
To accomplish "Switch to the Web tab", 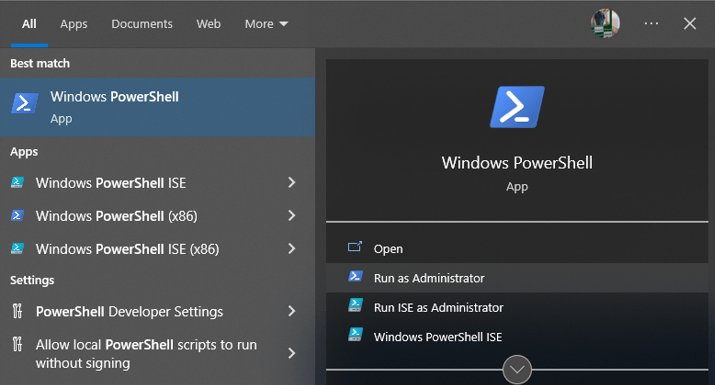I will 208,24.
